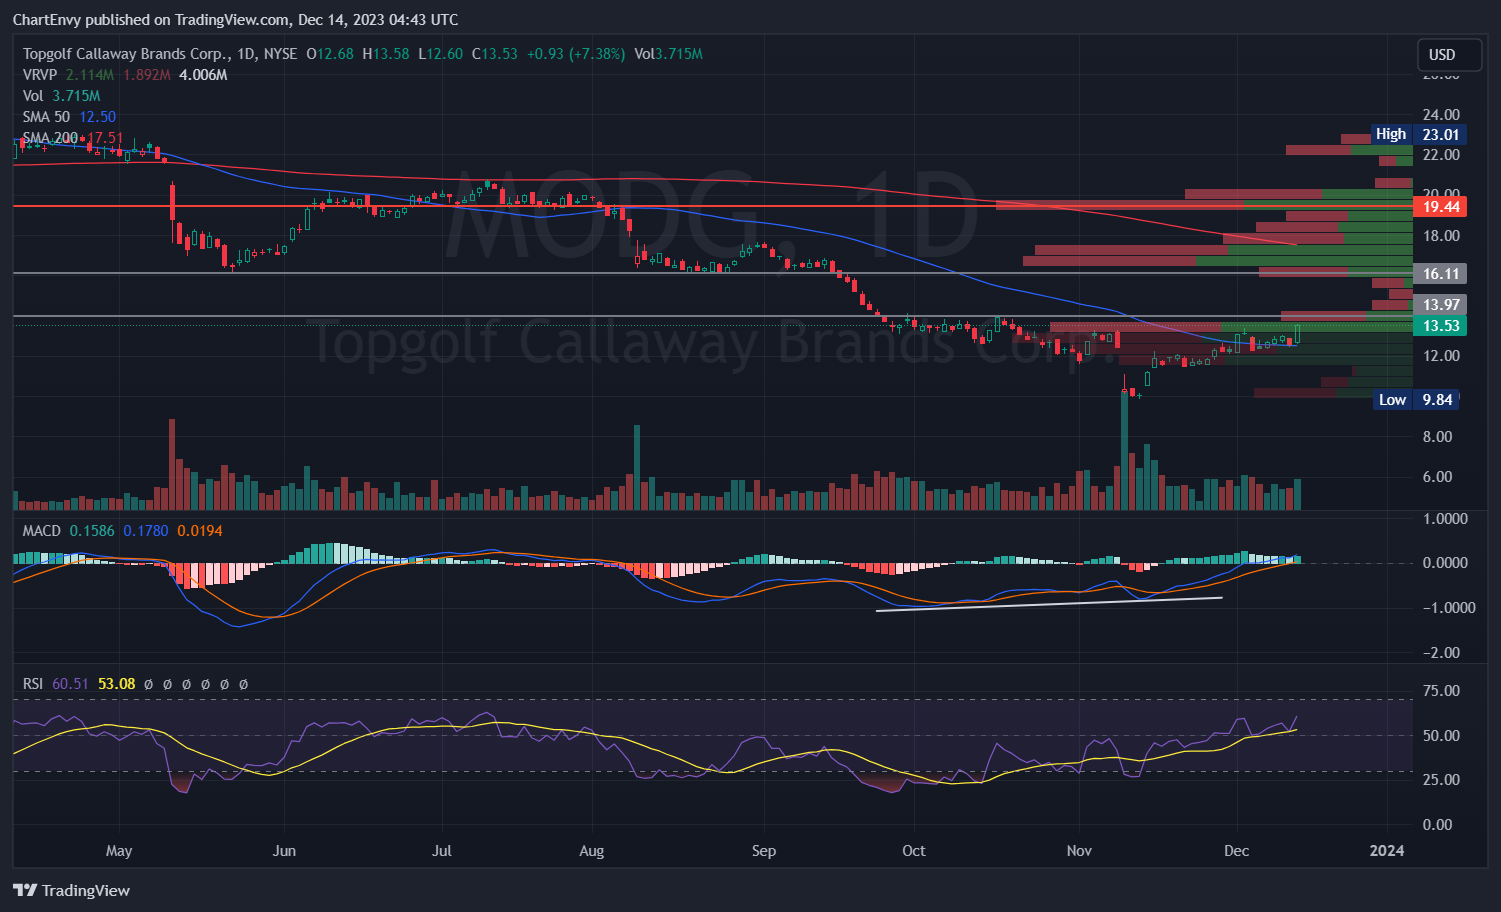The image size is (1501, 912).
Task: Click the Oct label on time axis
Action: (913, 851)
